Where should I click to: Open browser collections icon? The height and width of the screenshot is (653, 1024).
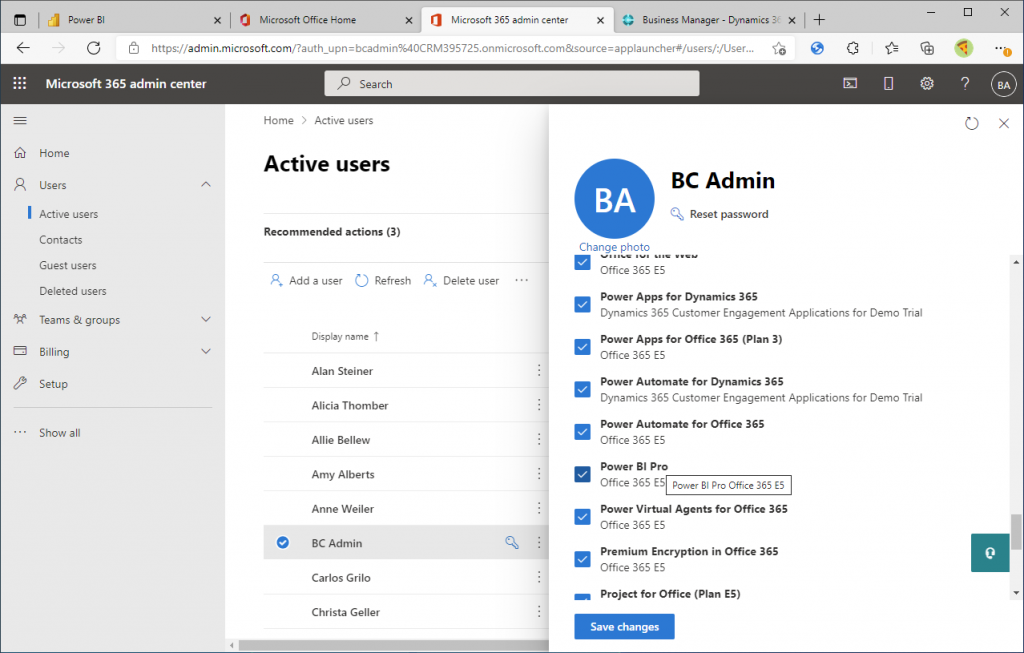(927, 48)
